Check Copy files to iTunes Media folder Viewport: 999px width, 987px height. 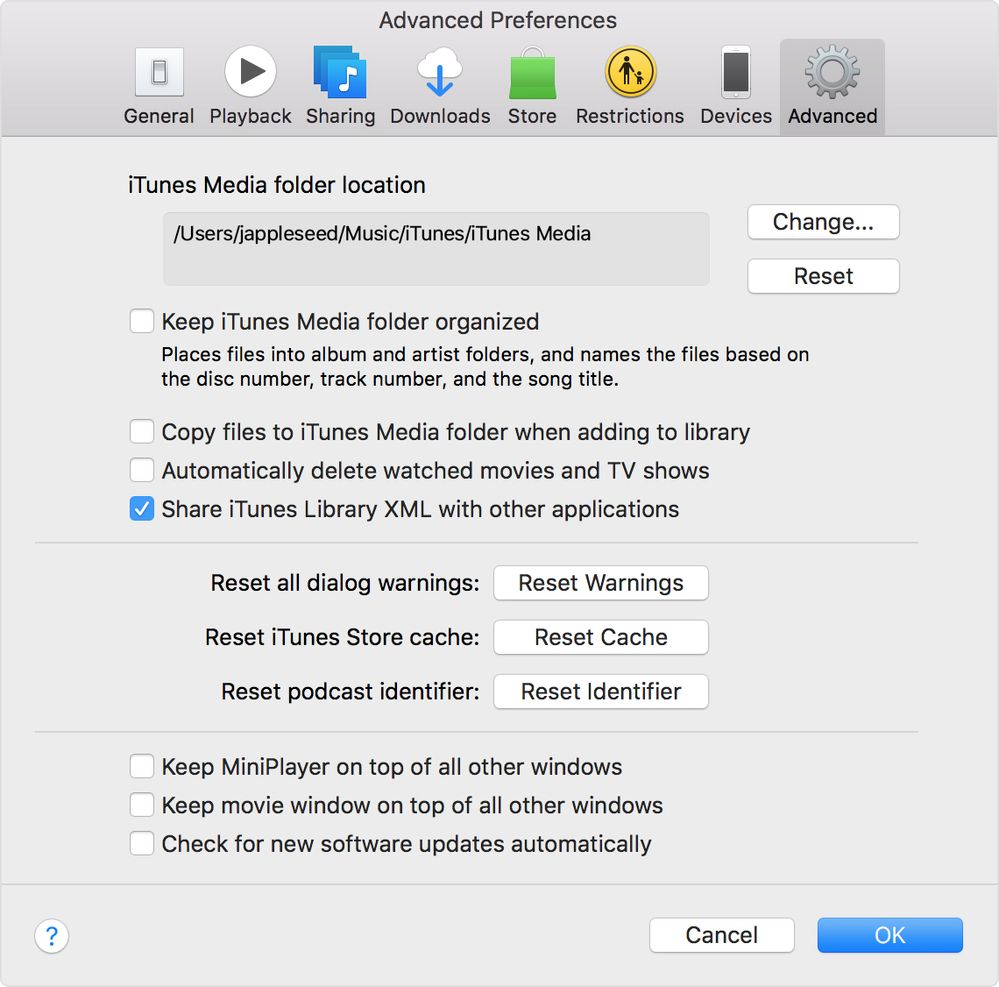pos(141,432)
